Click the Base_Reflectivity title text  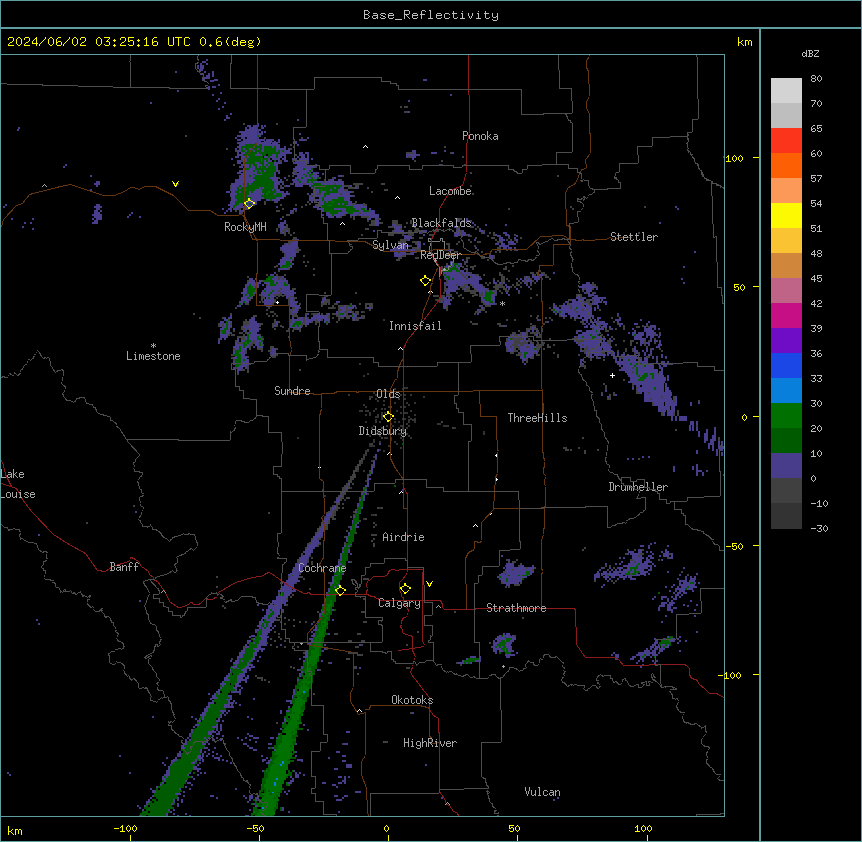pos(431,15)
